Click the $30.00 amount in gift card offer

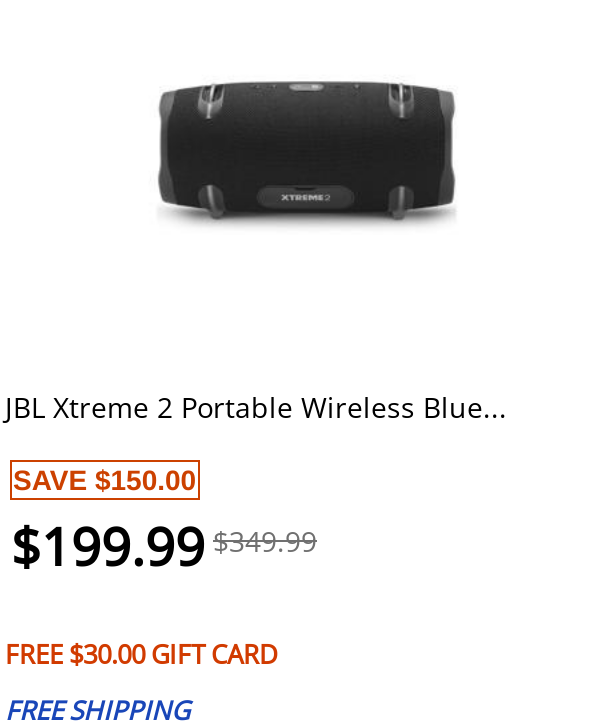pos(108,654)
